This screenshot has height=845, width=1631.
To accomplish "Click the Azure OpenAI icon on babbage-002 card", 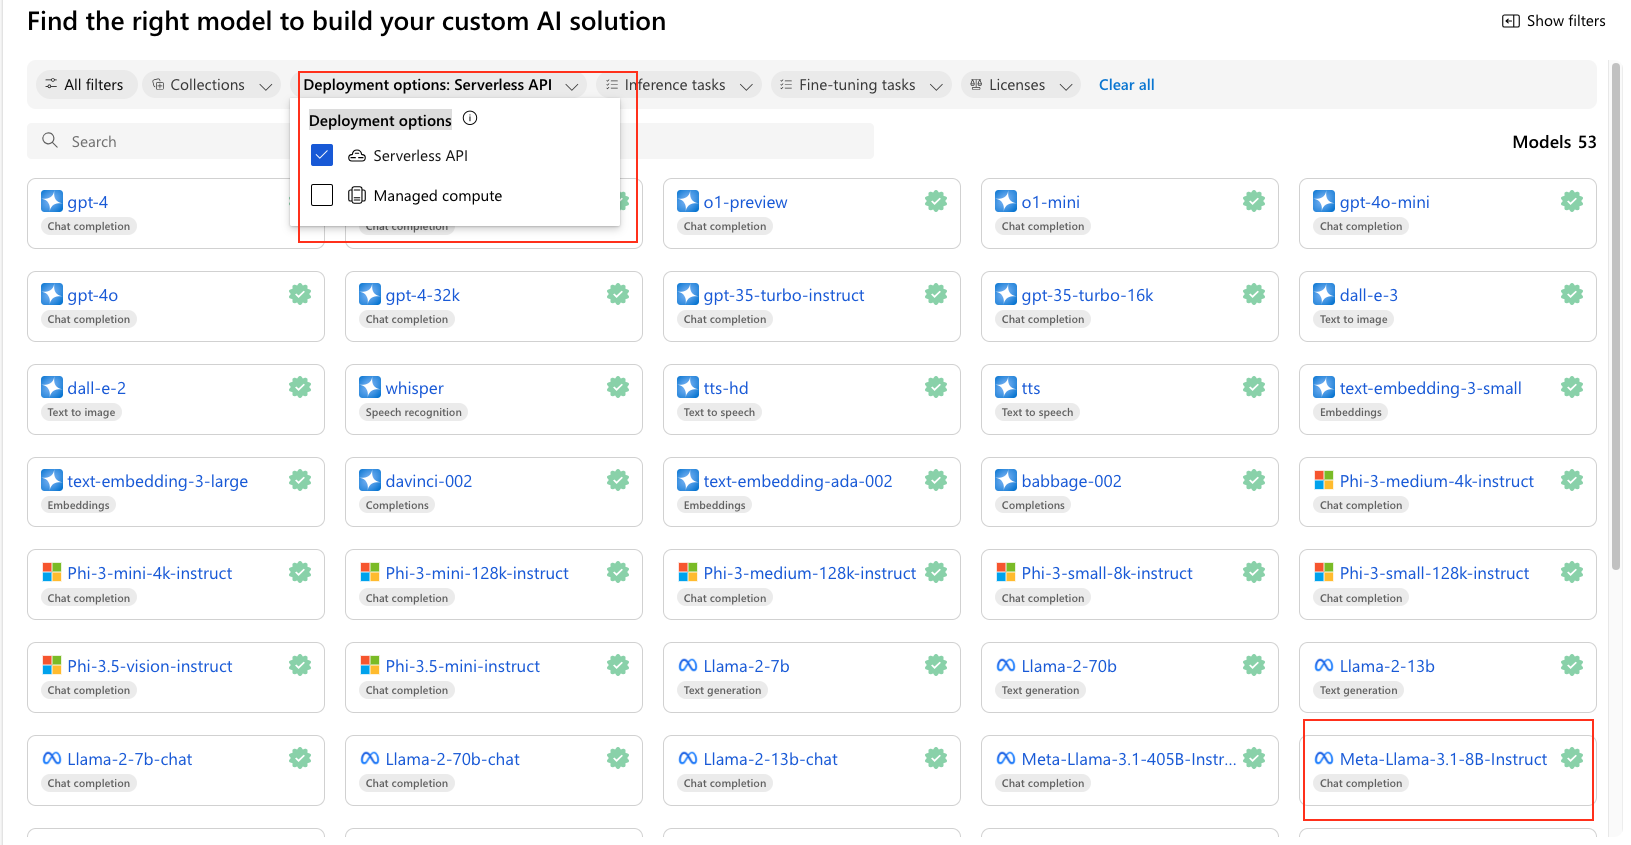I will [x=1006, y=480].
